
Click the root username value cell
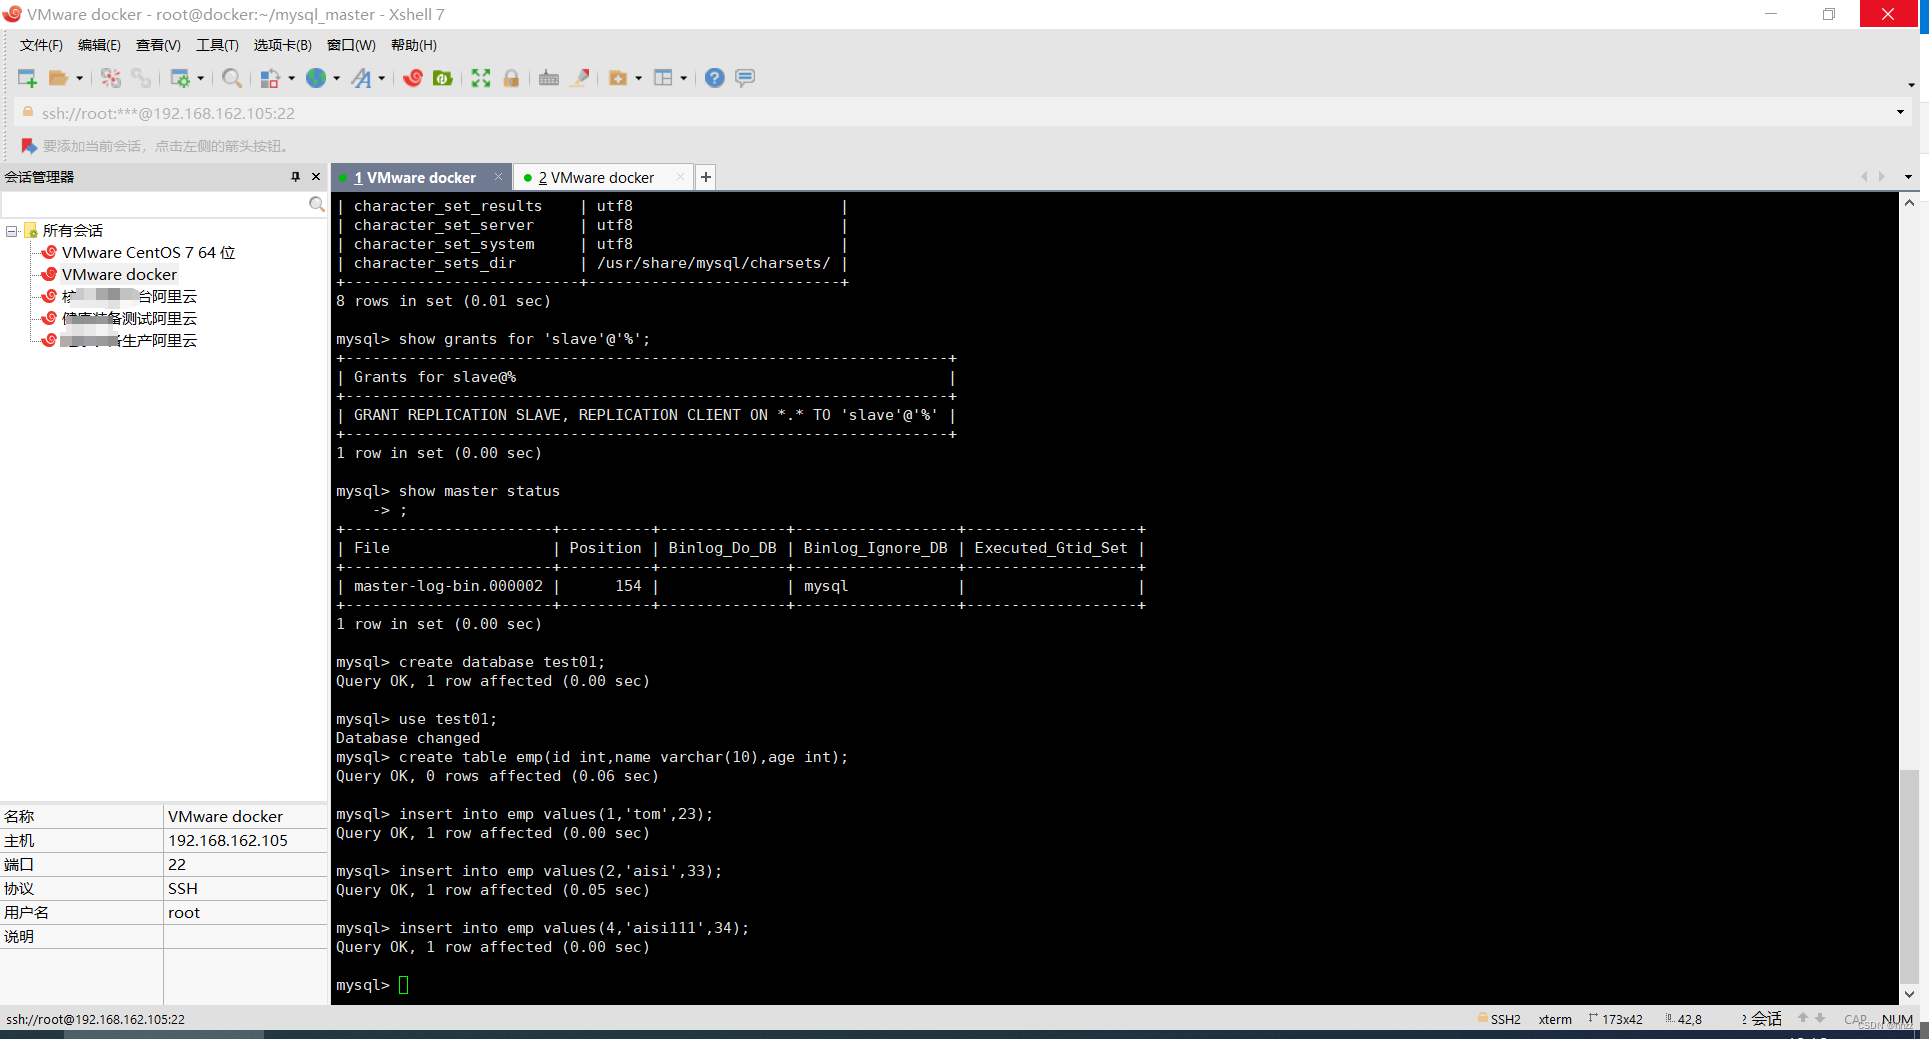245,913
